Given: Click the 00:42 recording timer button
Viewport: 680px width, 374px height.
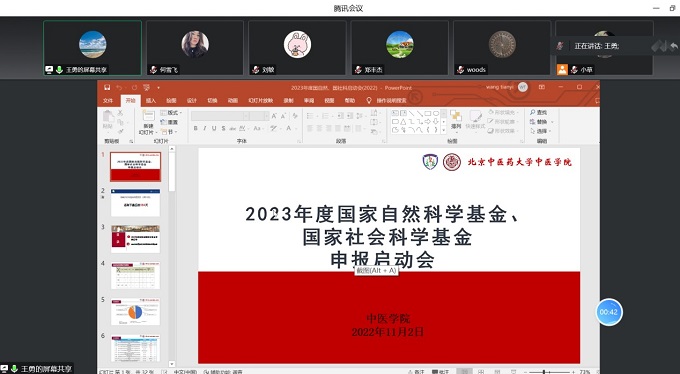Looking at the screenshot, I should [x=609, y=312].
